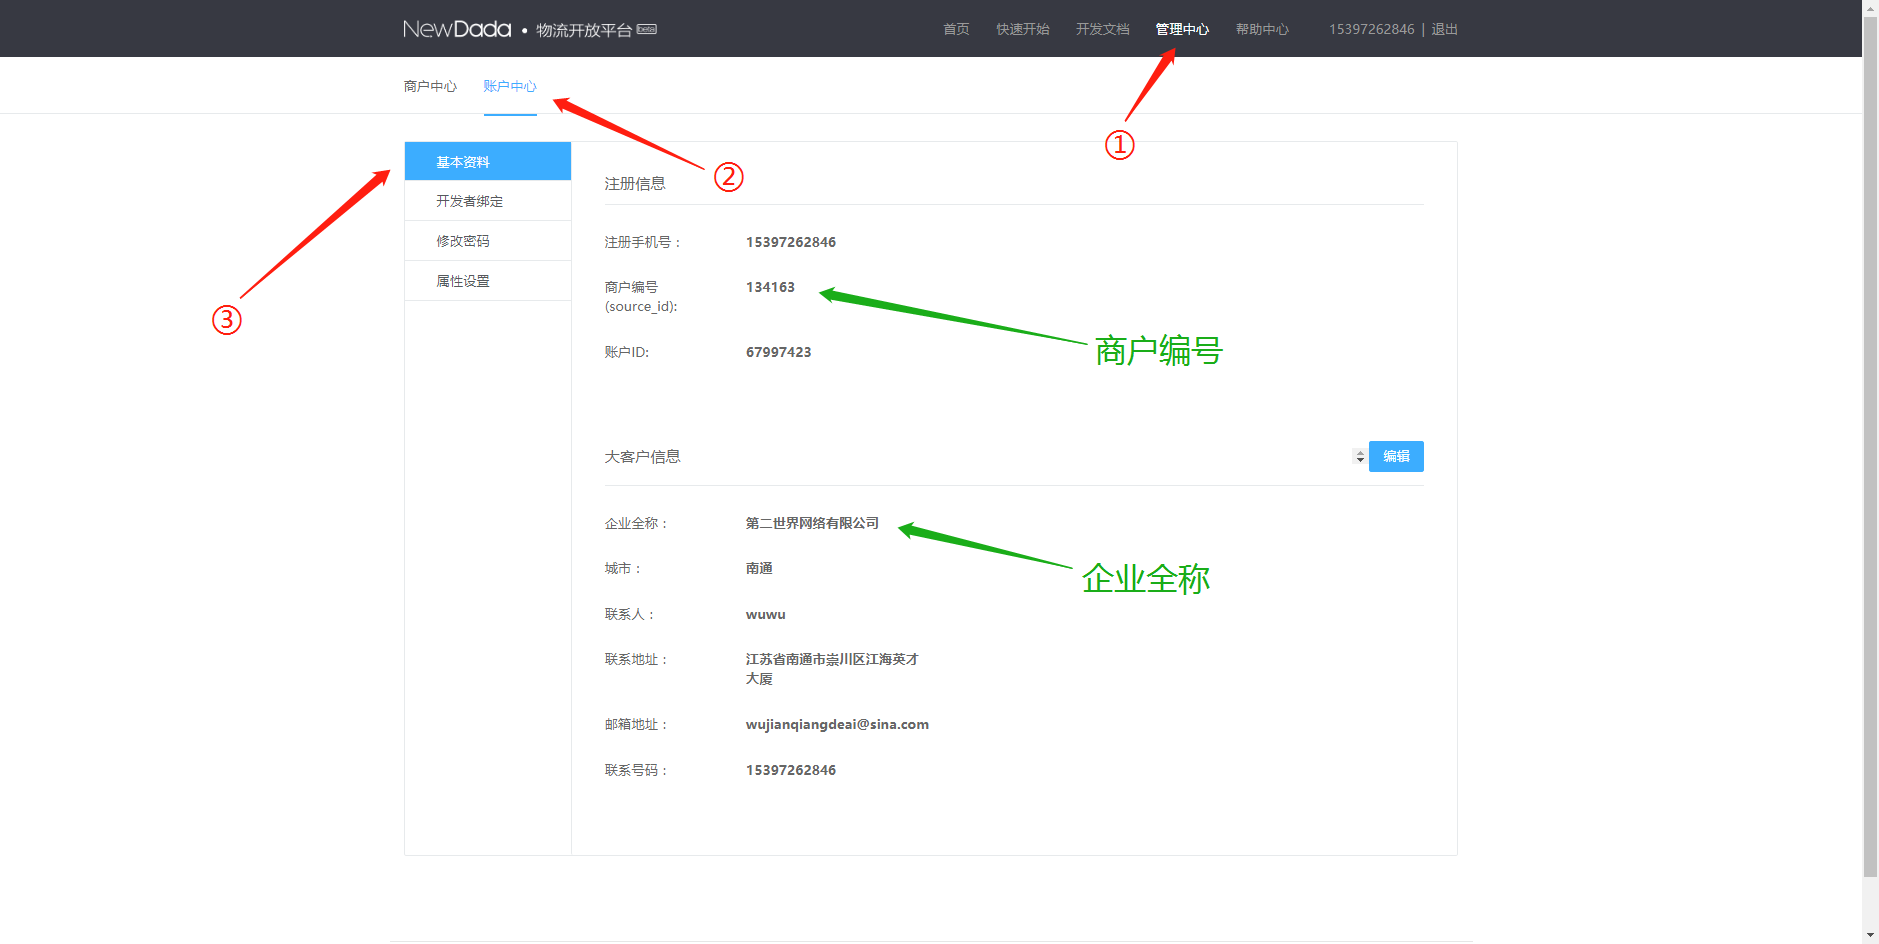Click the account number 15397262846 in header
Viewport: 1879px width, 944px height.
[1371, 29]
